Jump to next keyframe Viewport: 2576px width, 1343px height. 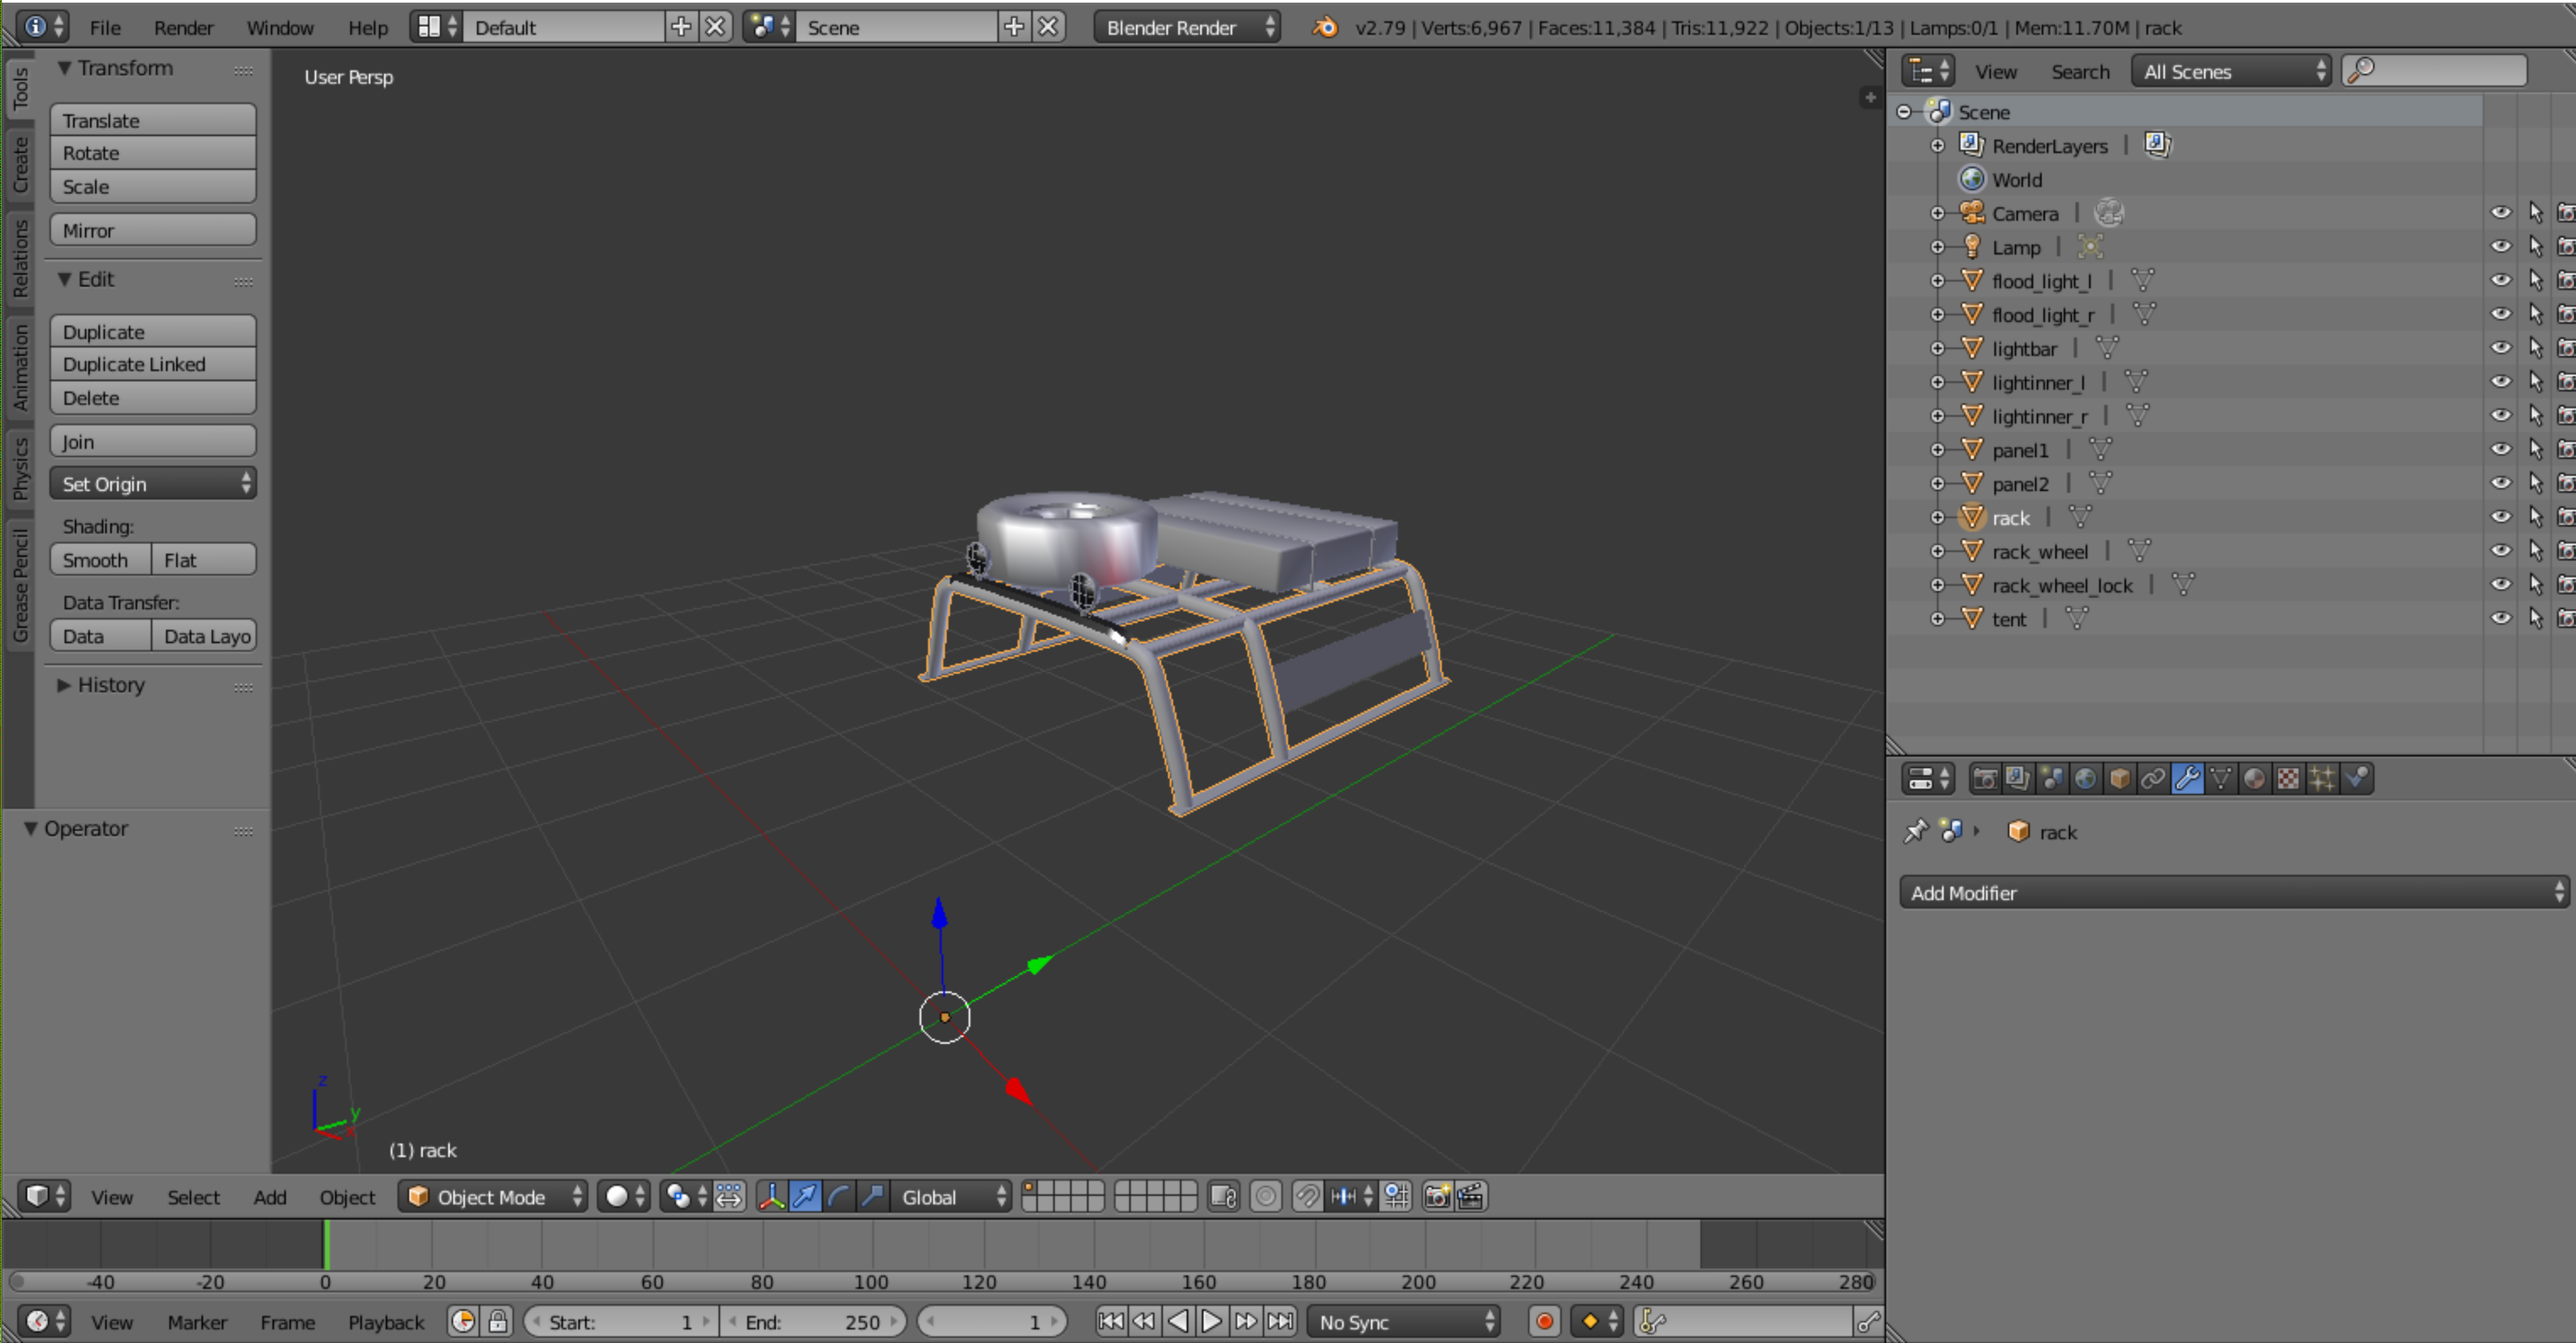coord(1246,1322)
